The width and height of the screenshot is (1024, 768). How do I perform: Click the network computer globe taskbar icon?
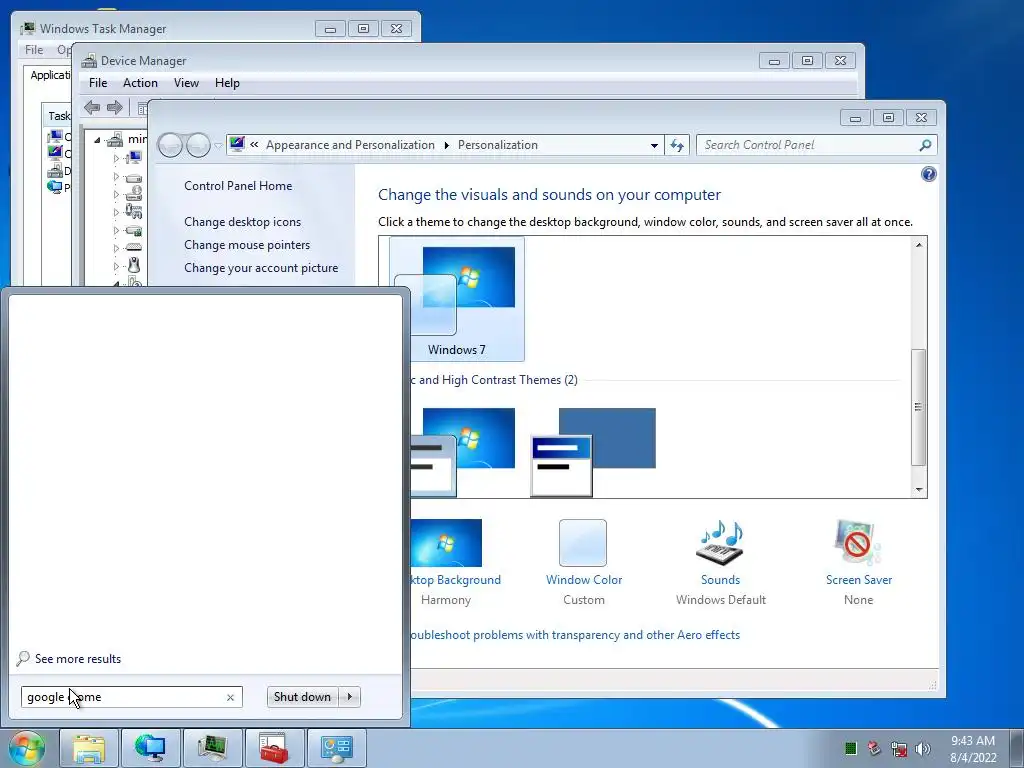click(150, 748)
